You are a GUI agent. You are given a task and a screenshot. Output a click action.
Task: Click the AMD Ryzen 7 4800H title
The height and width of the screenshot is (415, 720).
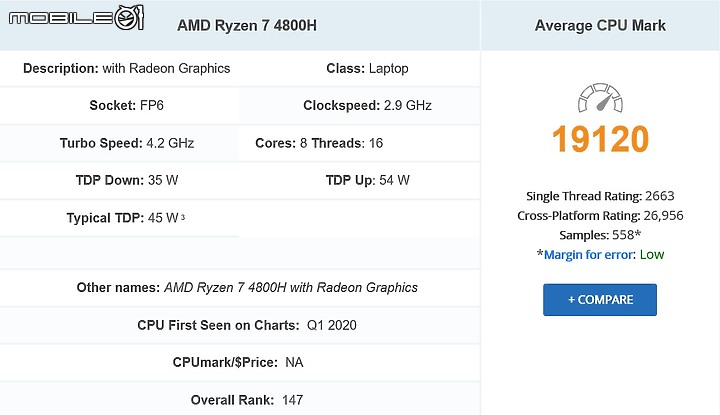[x=247, y=25]
